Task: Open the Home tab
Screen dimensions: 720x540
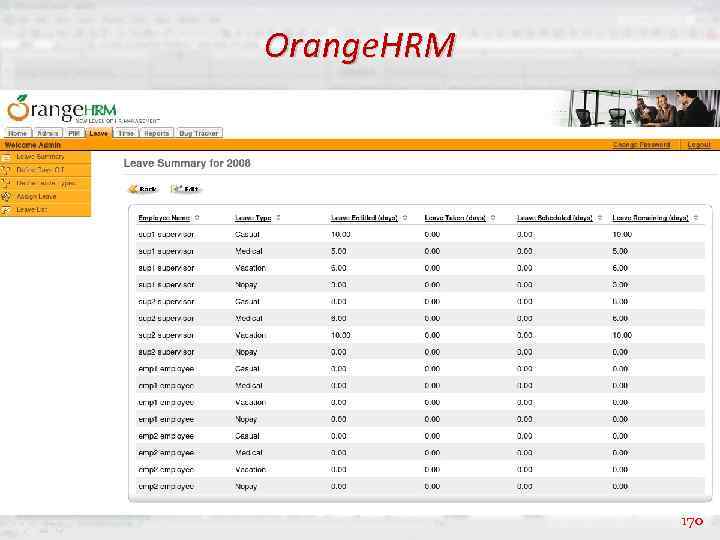Action: (17, 133)
